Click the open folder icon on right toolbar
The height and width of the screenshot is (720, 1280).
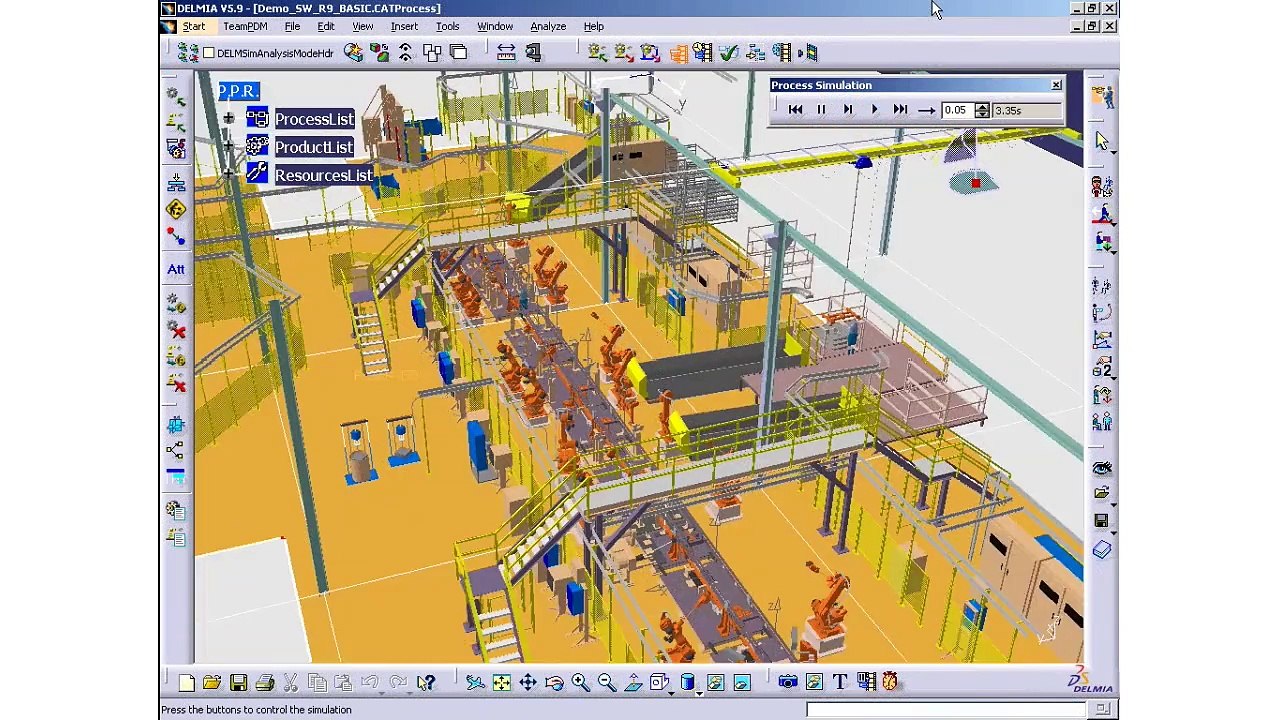[x=1101, y=493]
